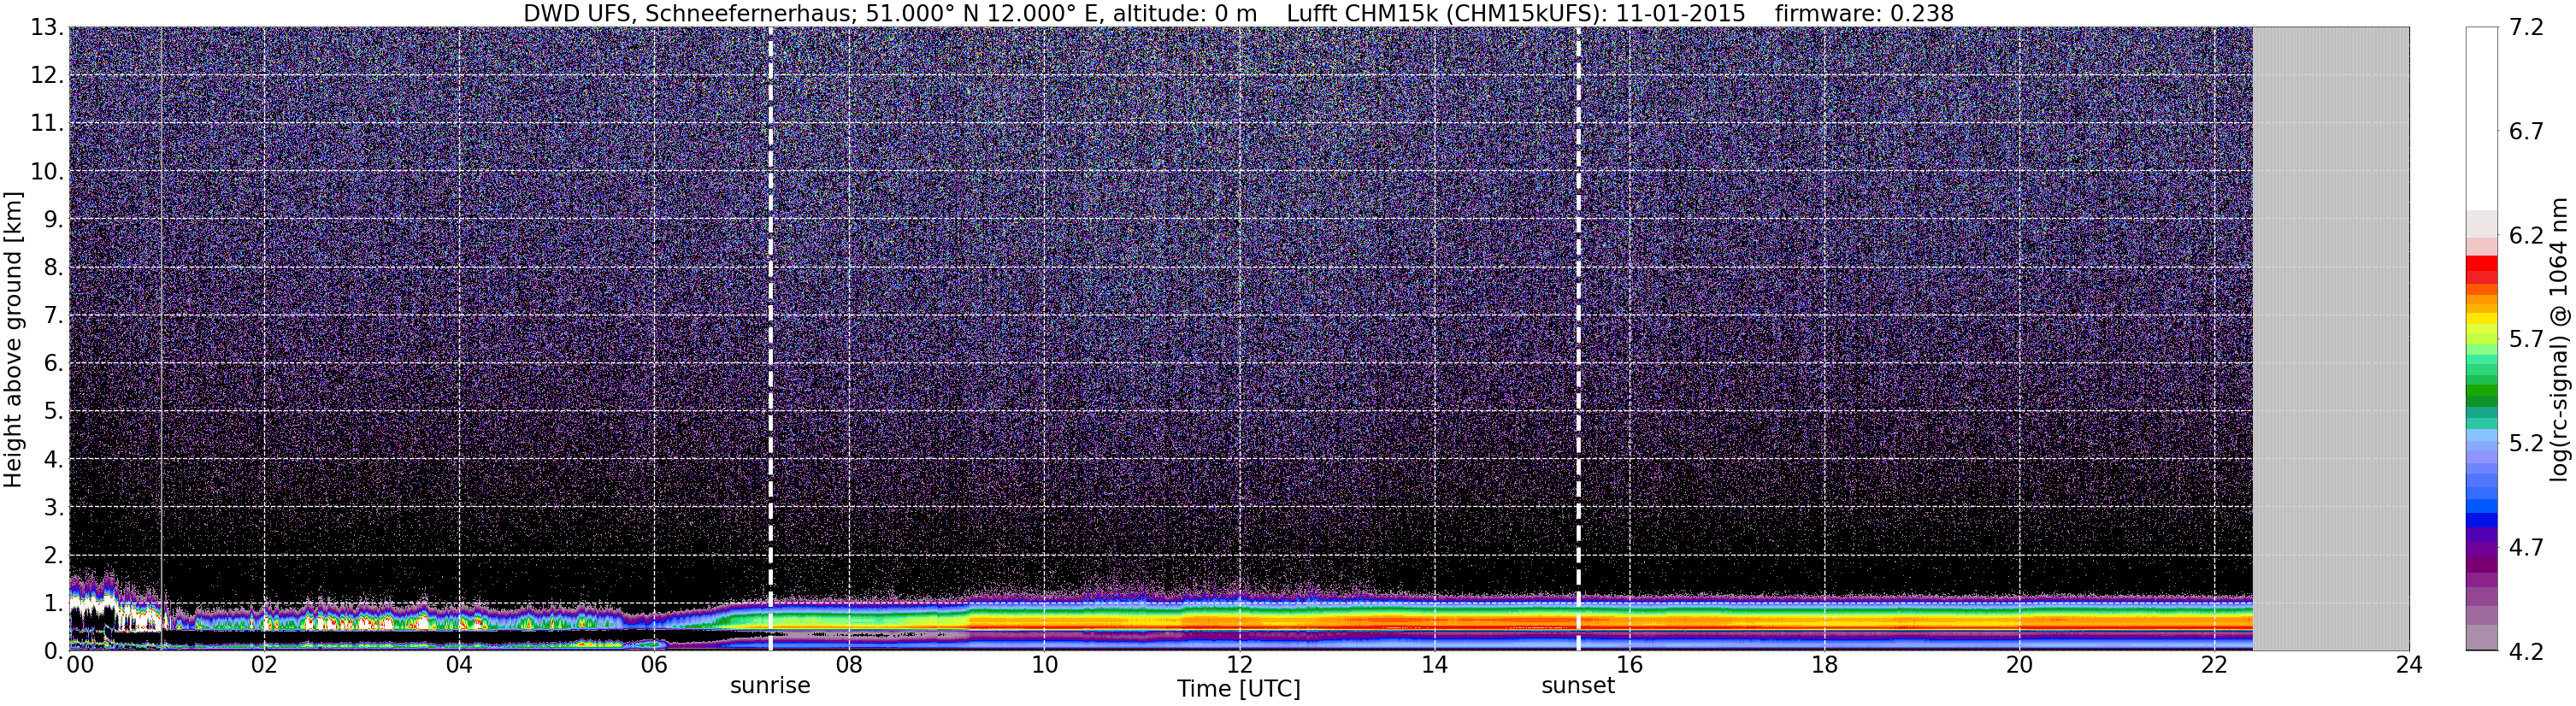The image size is (2576, 706).
Task: Click the '16' time axis tick label
Action: click(x=1629, y=665)
